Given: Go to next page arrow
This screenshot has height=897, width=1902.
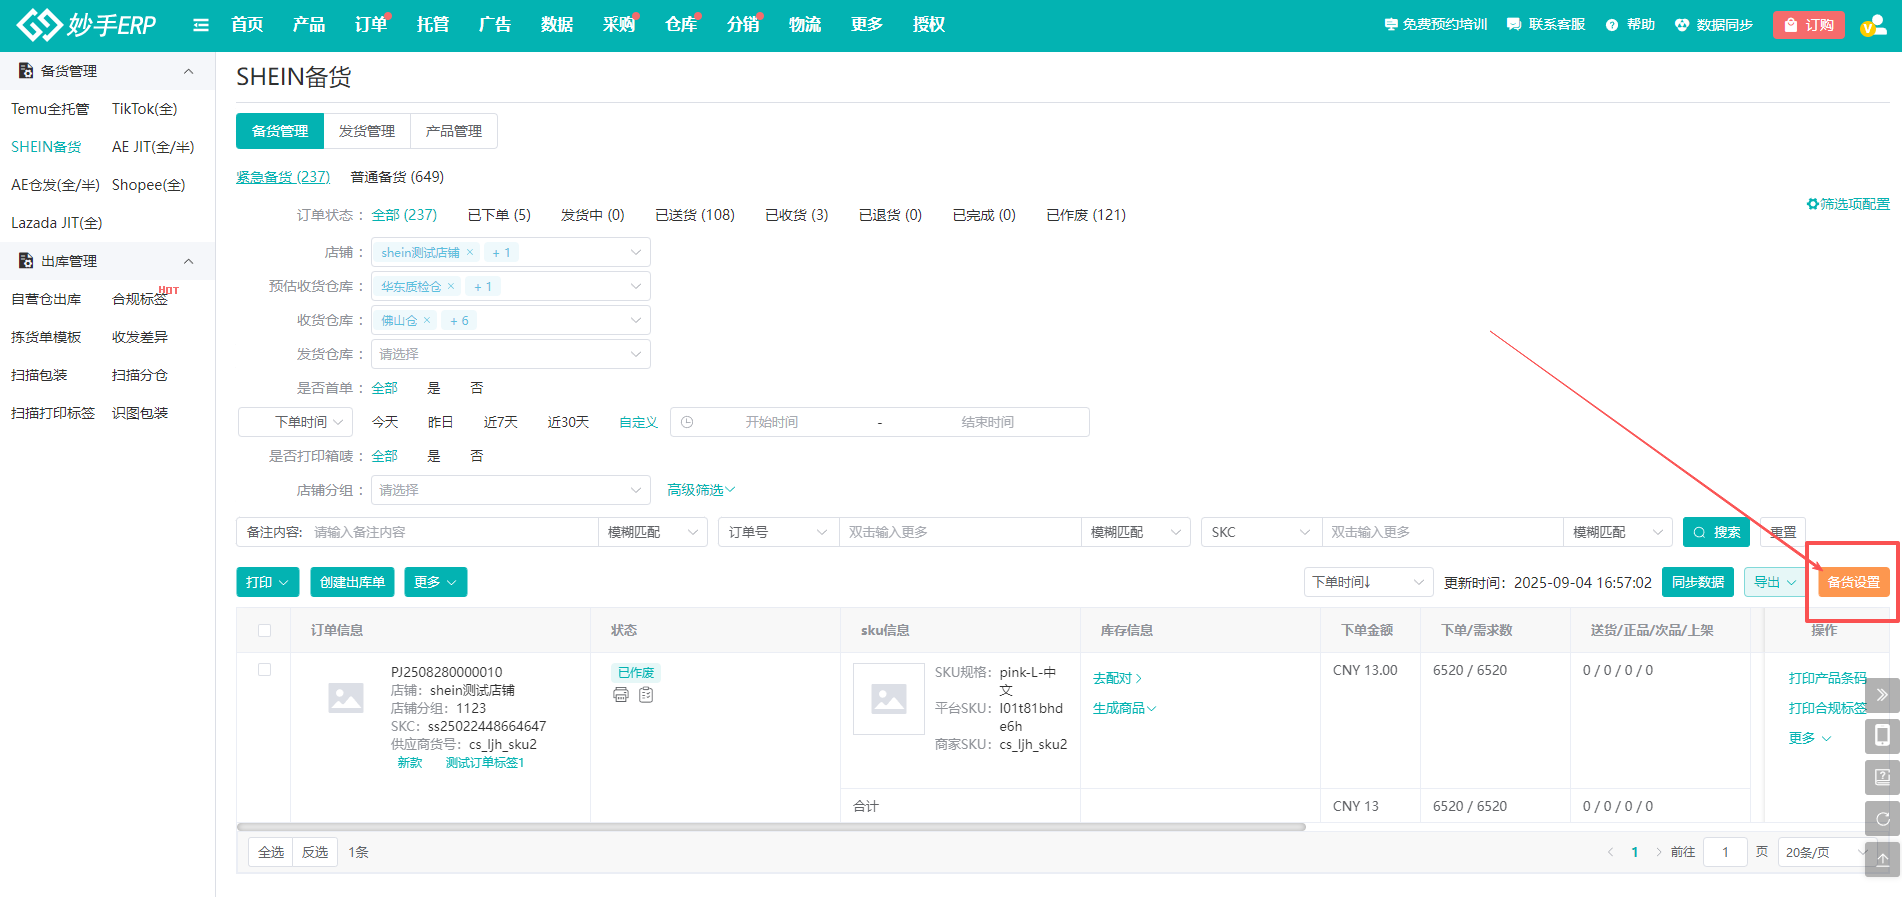Looking at the screenshot, I should coord(1658,852).
